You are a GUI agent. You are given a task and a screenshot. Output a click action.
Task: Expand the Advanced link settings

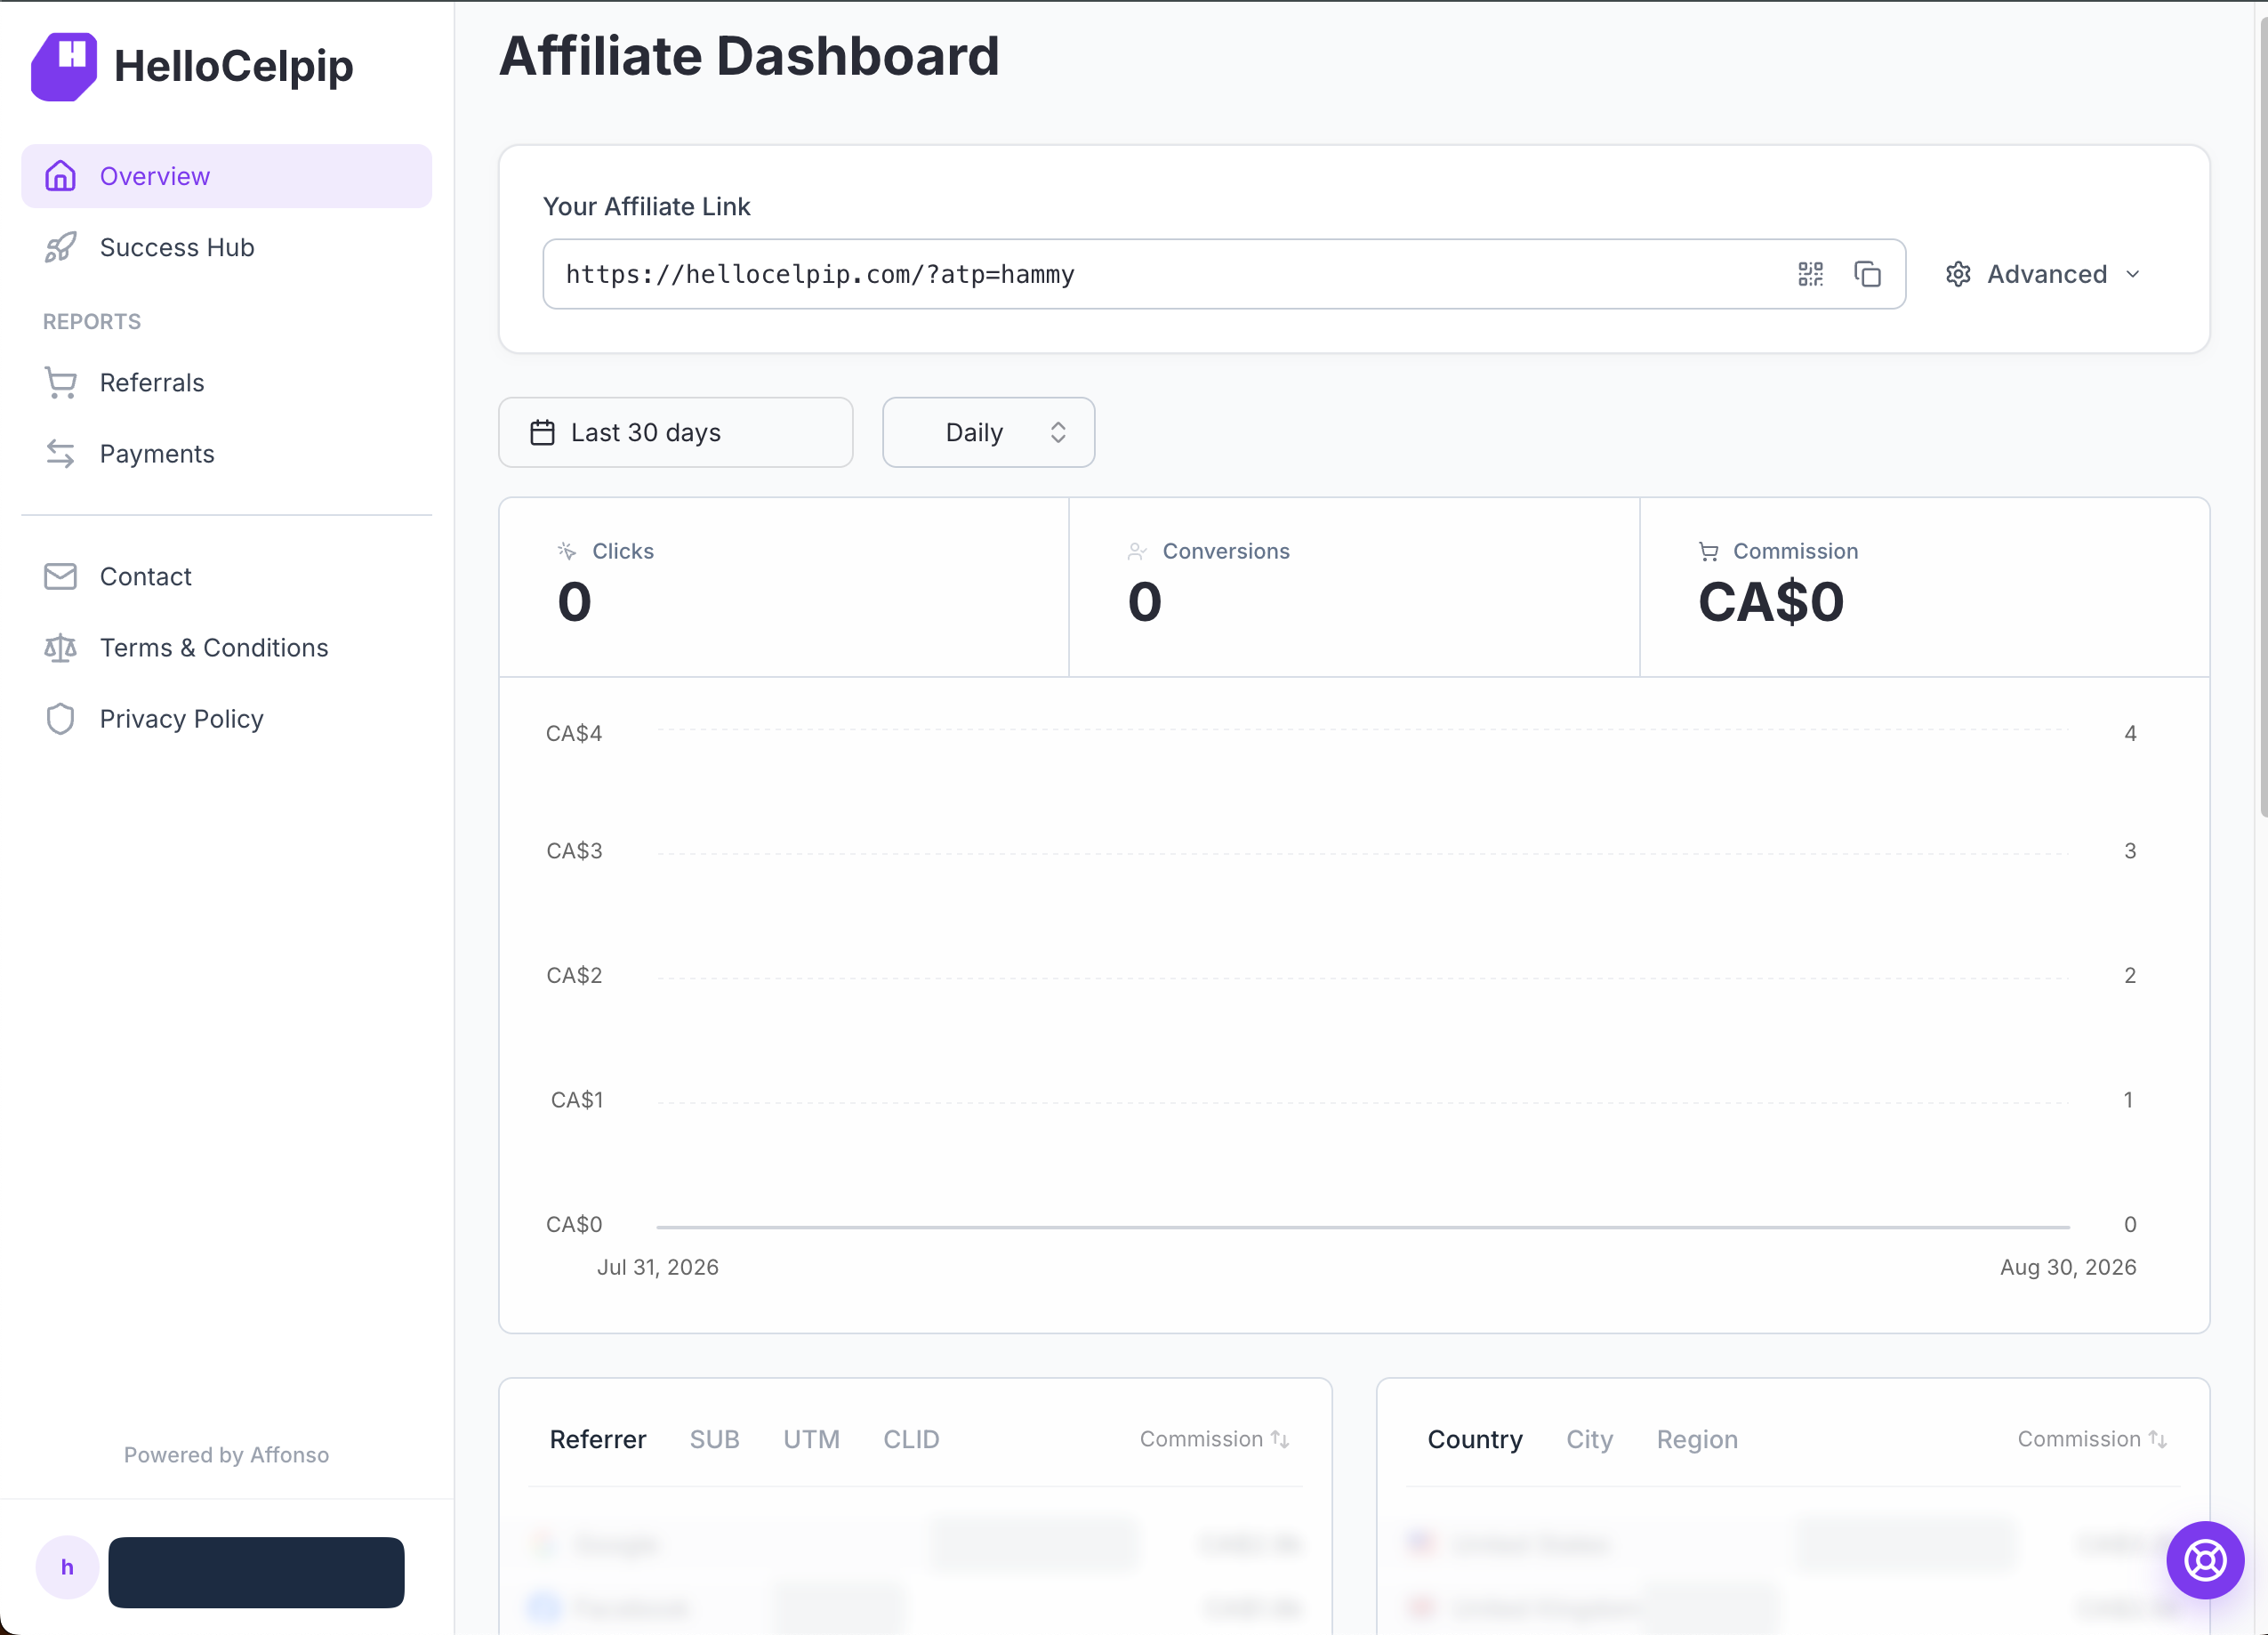pos(2042,274)
